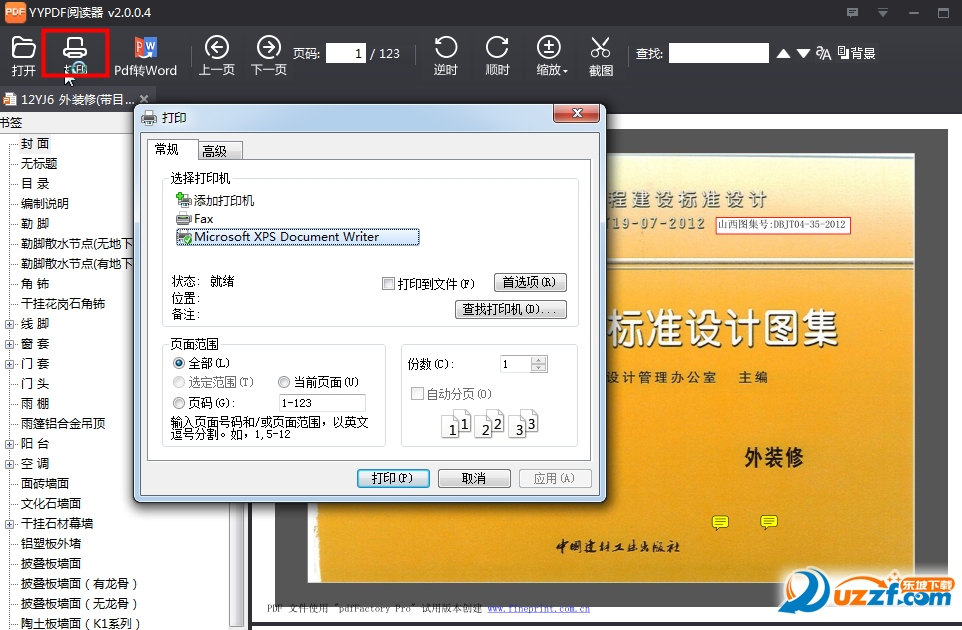Open the 雨篷铝合金吊顶 bookmark
The height and width of the screenshot is (630, 962).
click(x=63, y=423)
